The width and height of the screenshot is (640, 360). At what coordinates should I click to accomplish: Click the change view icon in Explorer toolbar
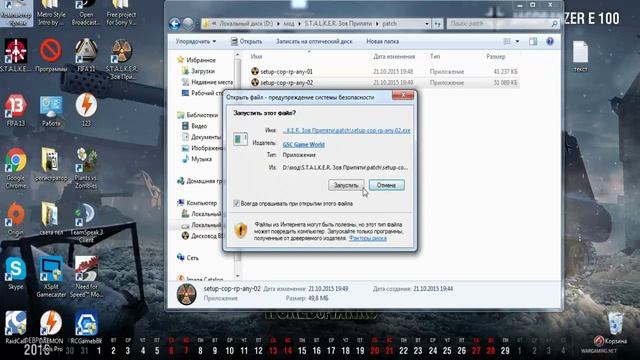click(x=507, y=42)
